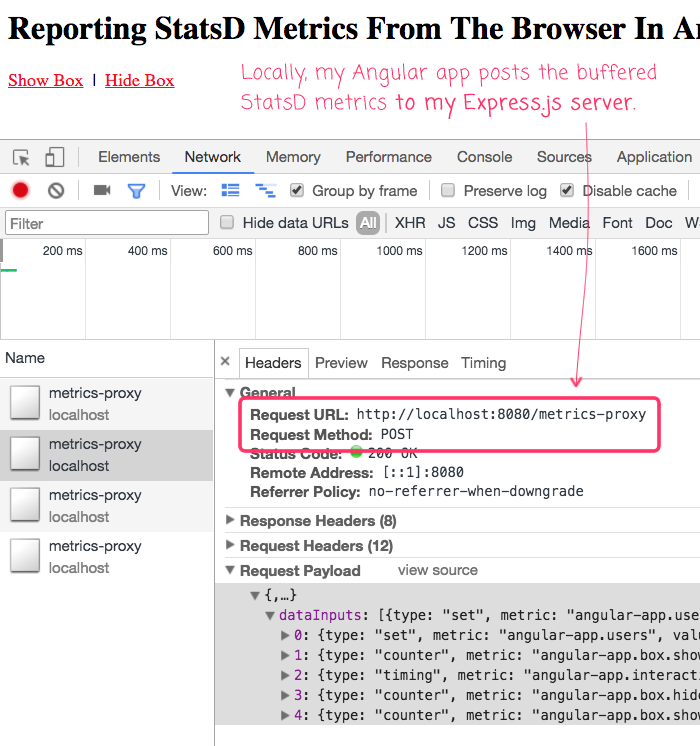Screen dimensions: 700x746
Task: Stop recording with the red record button
Action: click(x=20, y=191)
